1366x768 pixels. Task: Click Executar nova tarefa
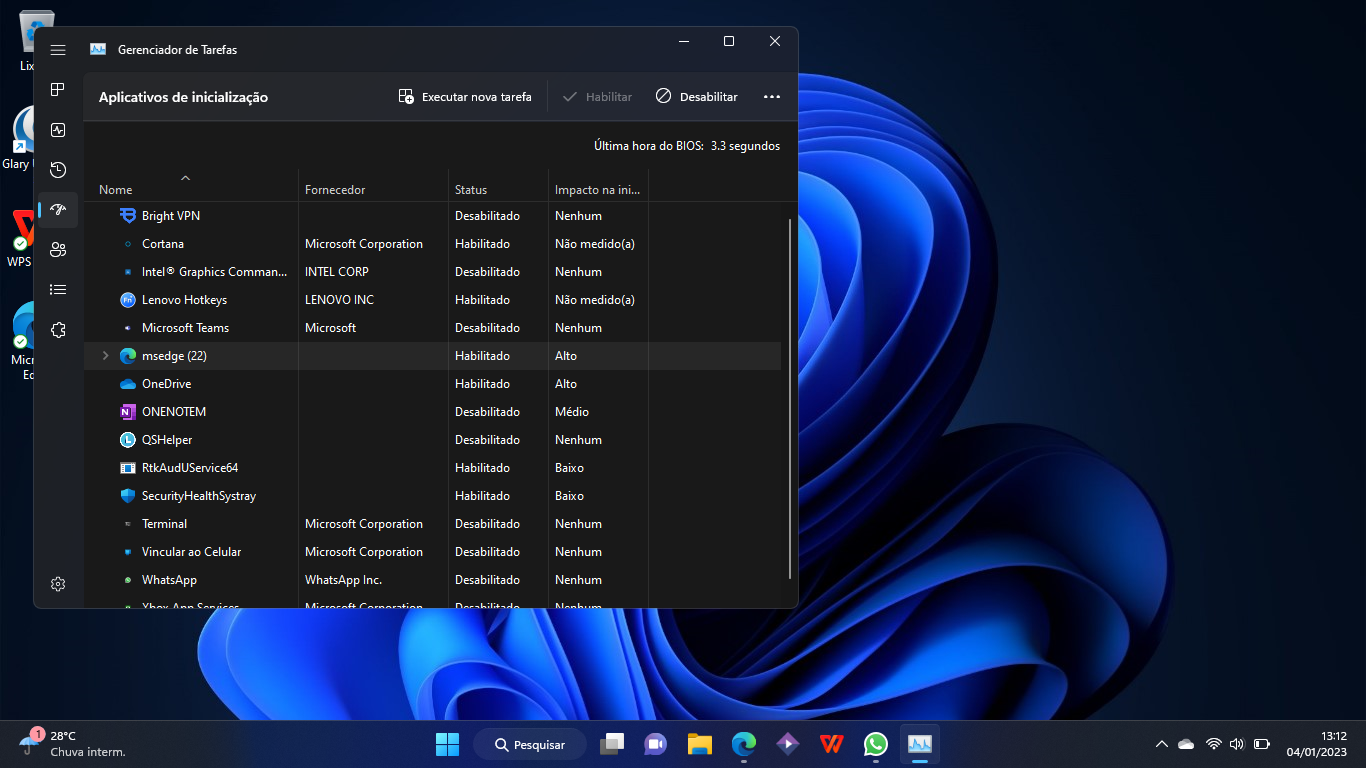pos(465,97)
